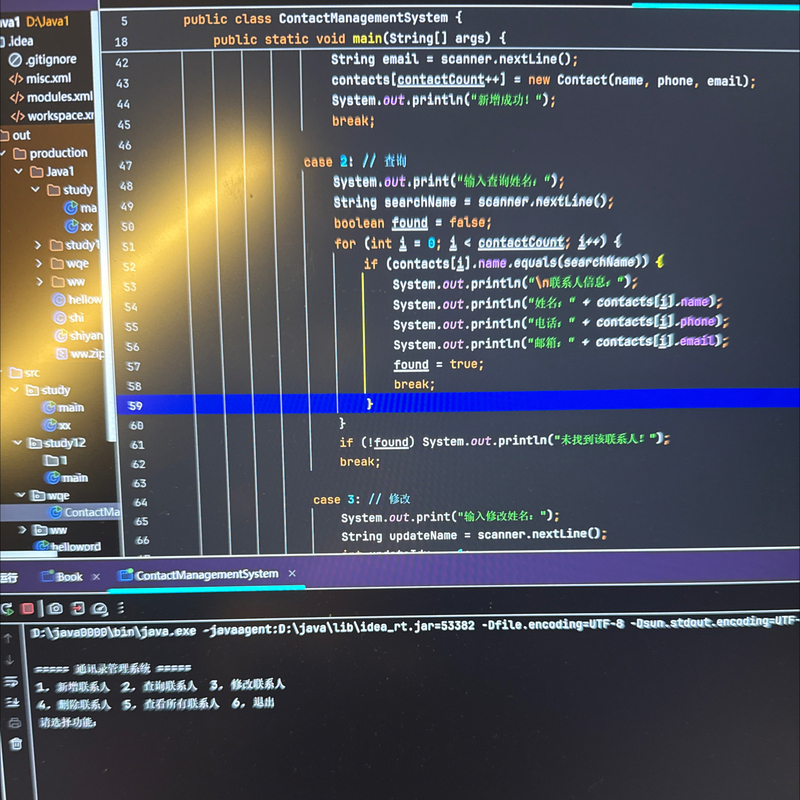
Task: Click the up arrow in console sidebar
Action: pos(8,637)
